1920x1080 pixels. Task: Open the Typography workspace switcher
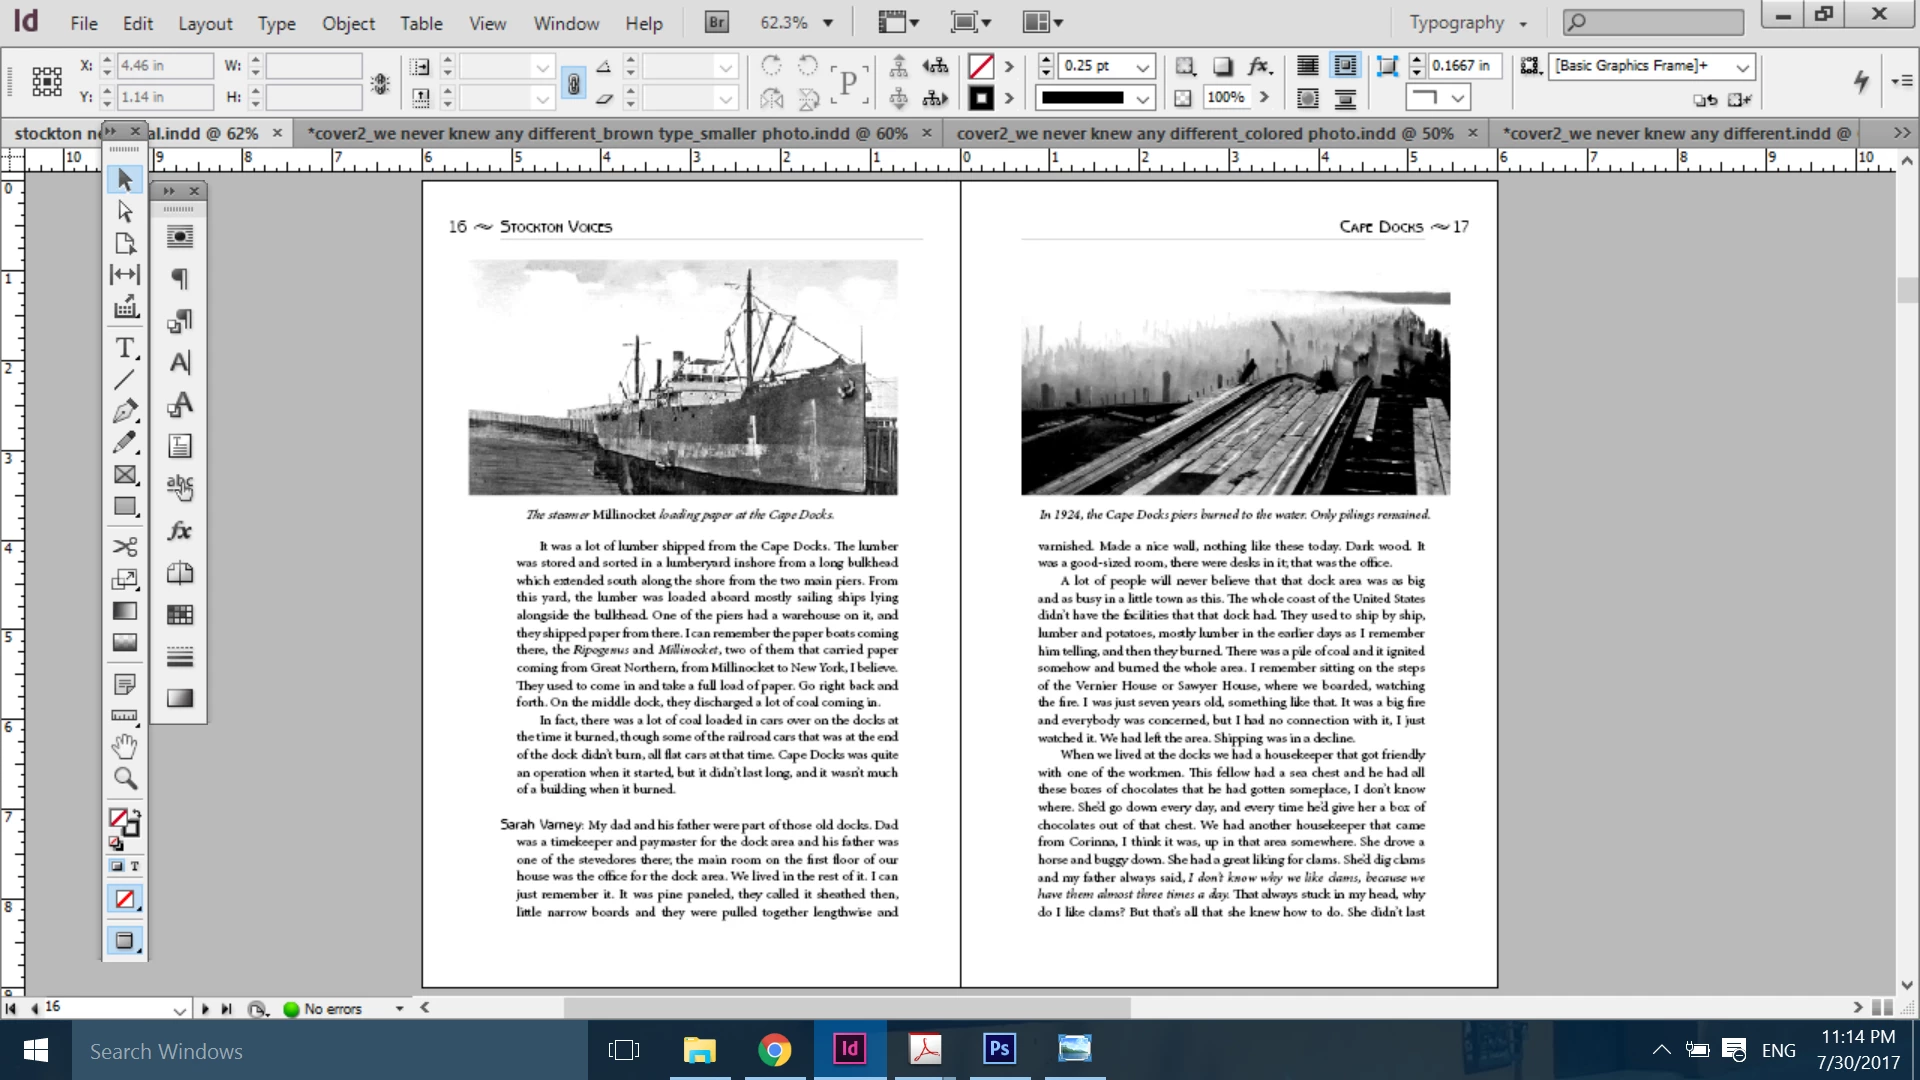click(x=1468, y=23)
